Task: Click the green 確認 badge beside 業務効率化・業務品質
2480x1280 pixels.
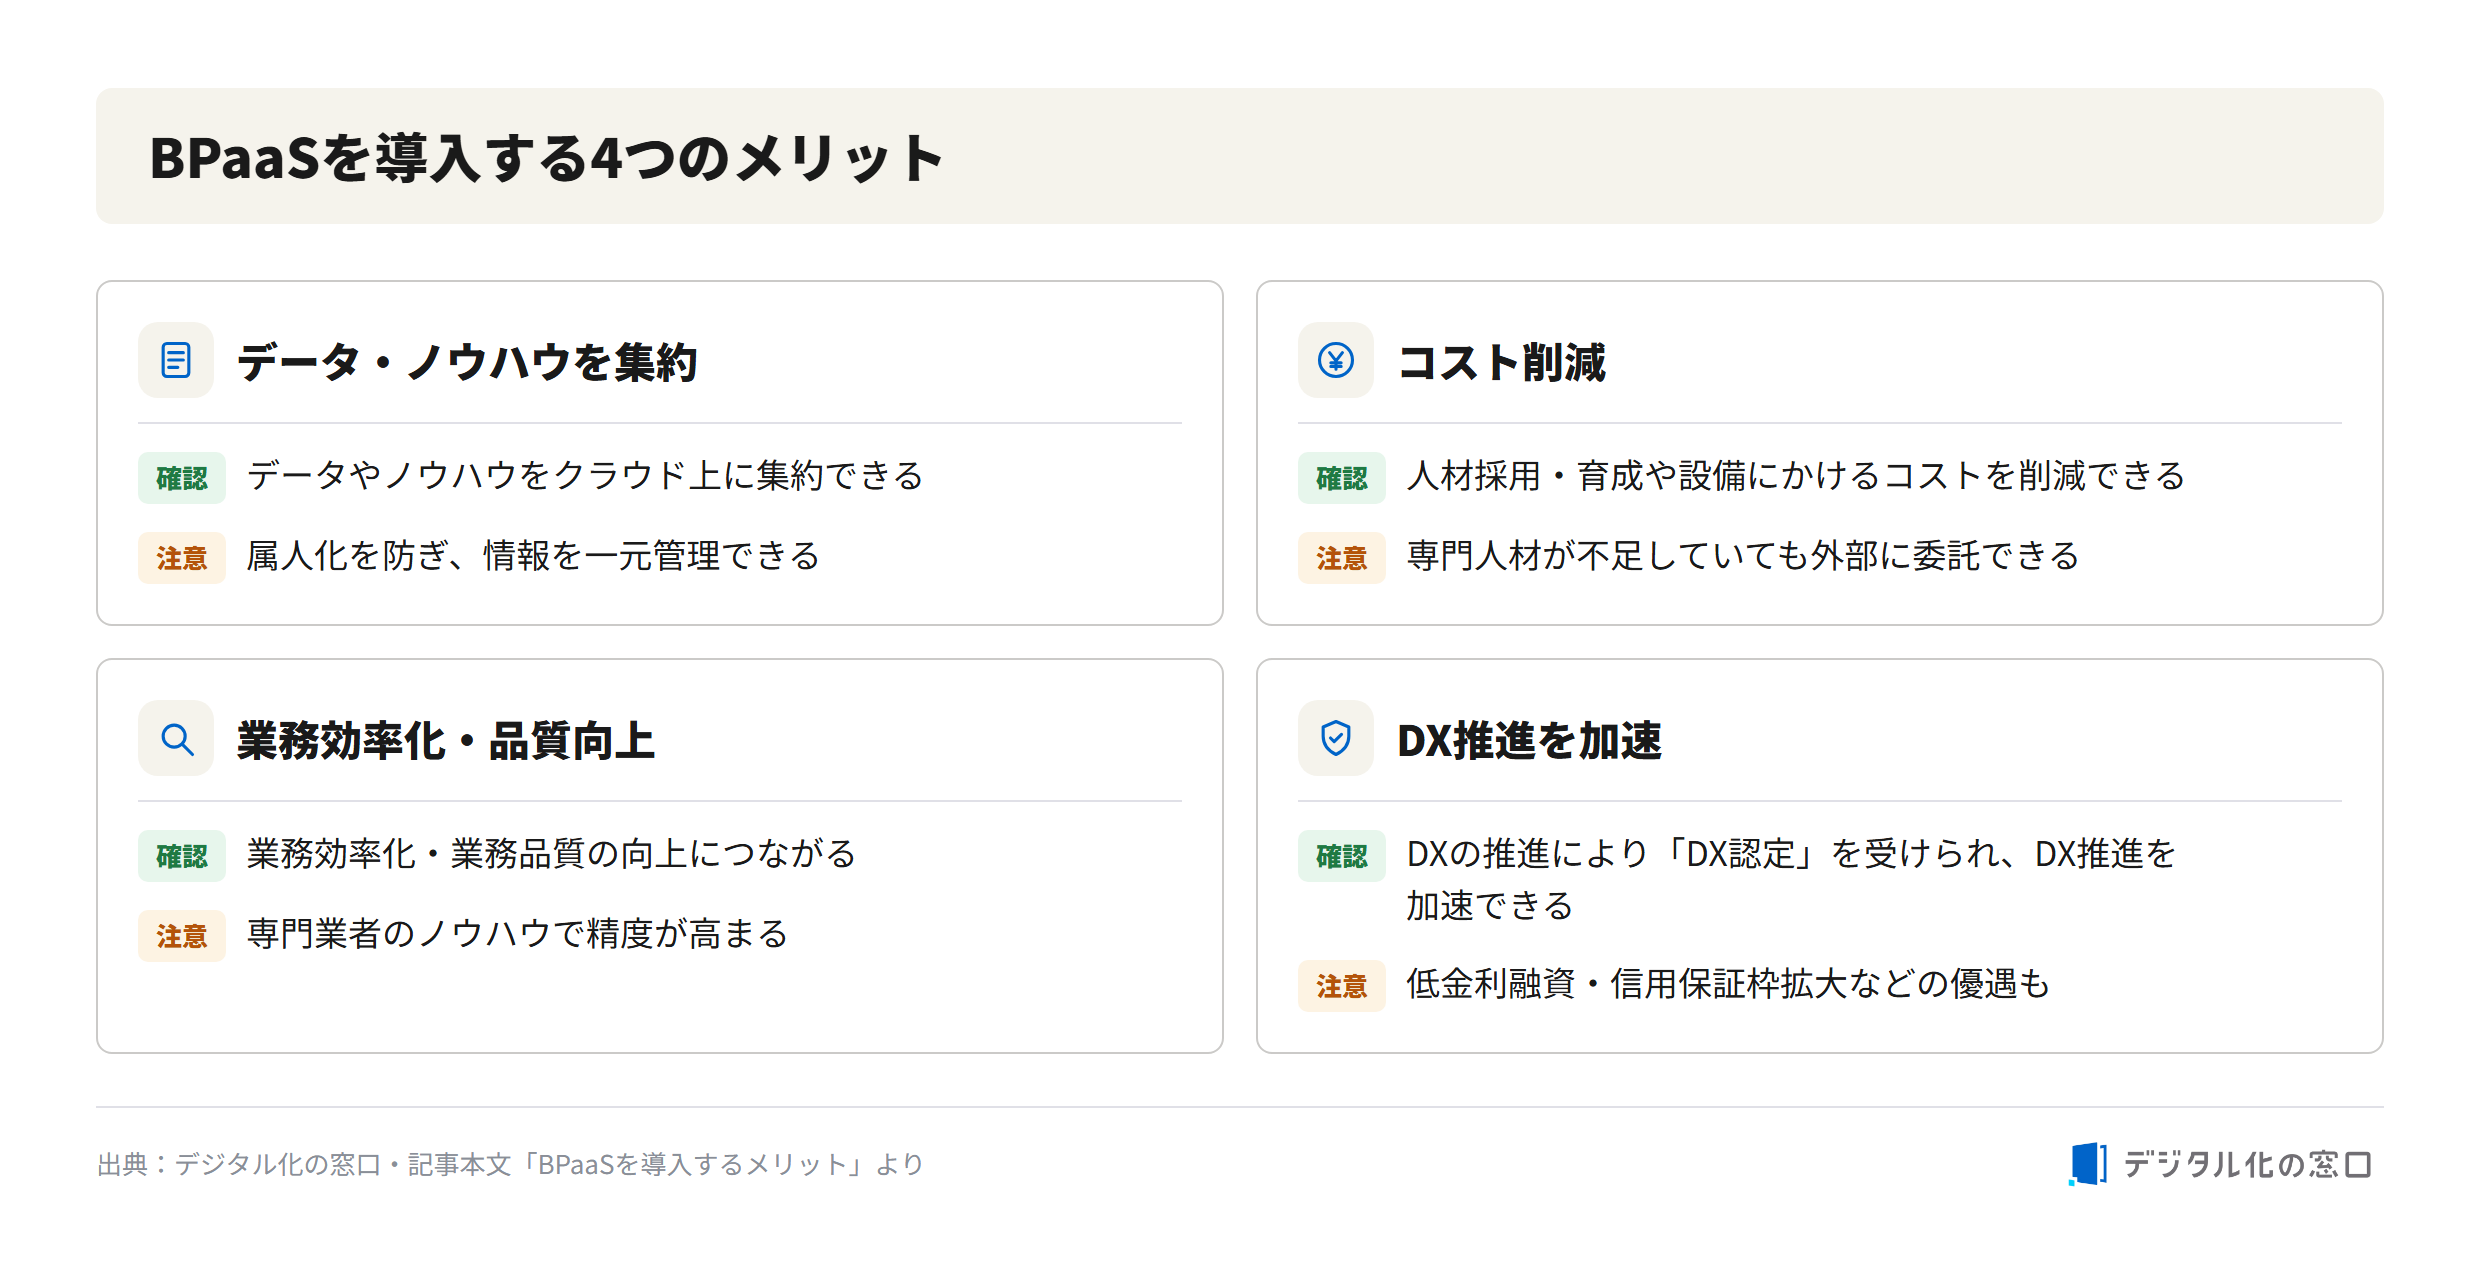Action: pyautogui.click(x=181, y=856)
